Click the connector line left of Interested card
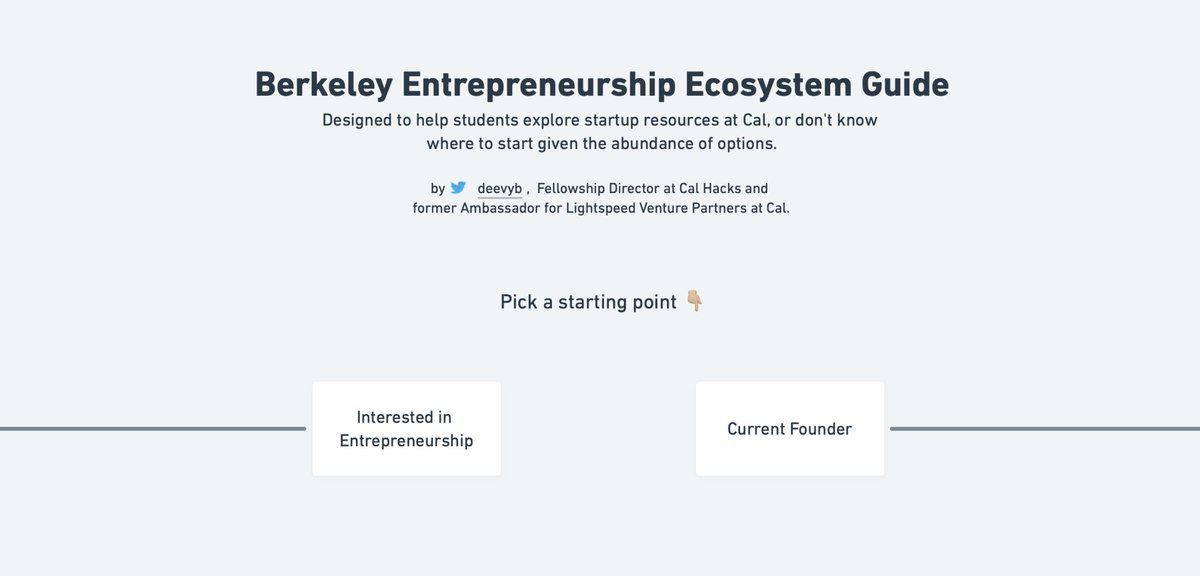The width and height of the screenshot is (1200, 576). pyautogui.click(x=150, y=429)
